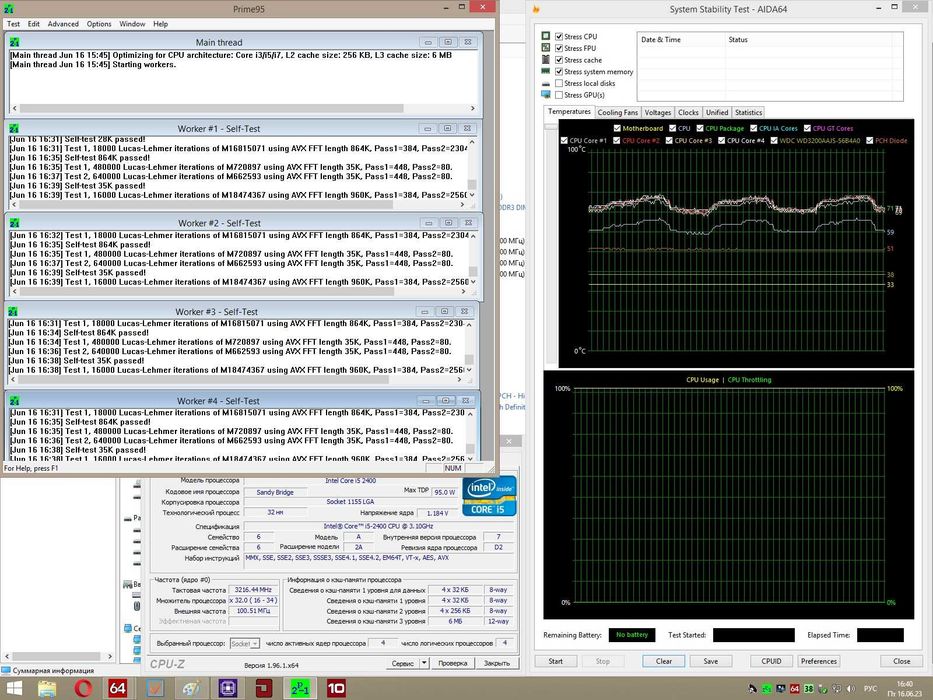The width and height of the screenshot is (933, 700).
Task: Click Start button in AIDA64
Action: pyautogui.click(x=556, y=661)
